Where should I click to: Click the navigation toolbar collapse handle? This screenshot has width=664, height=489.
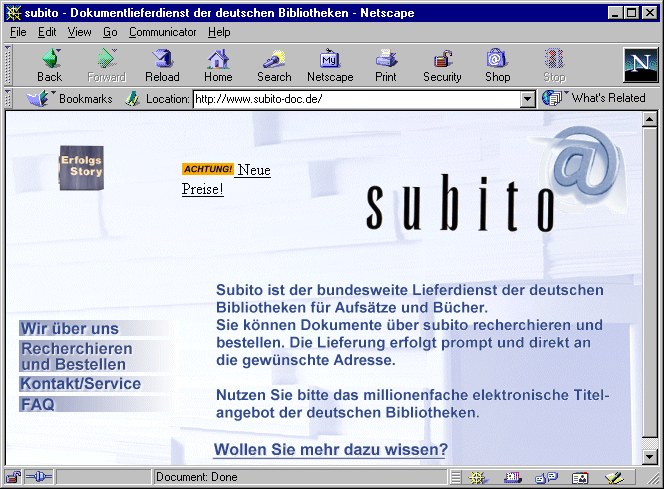pyautogui.click(x=8, y=65)
